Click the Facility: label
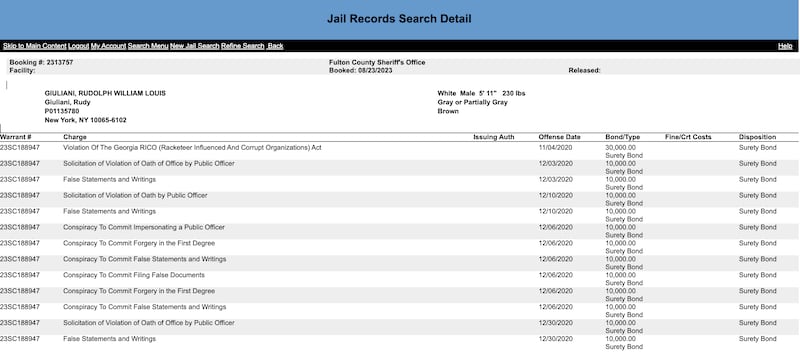800x364 pixels. pyautogui.click(x=22, y=70)
